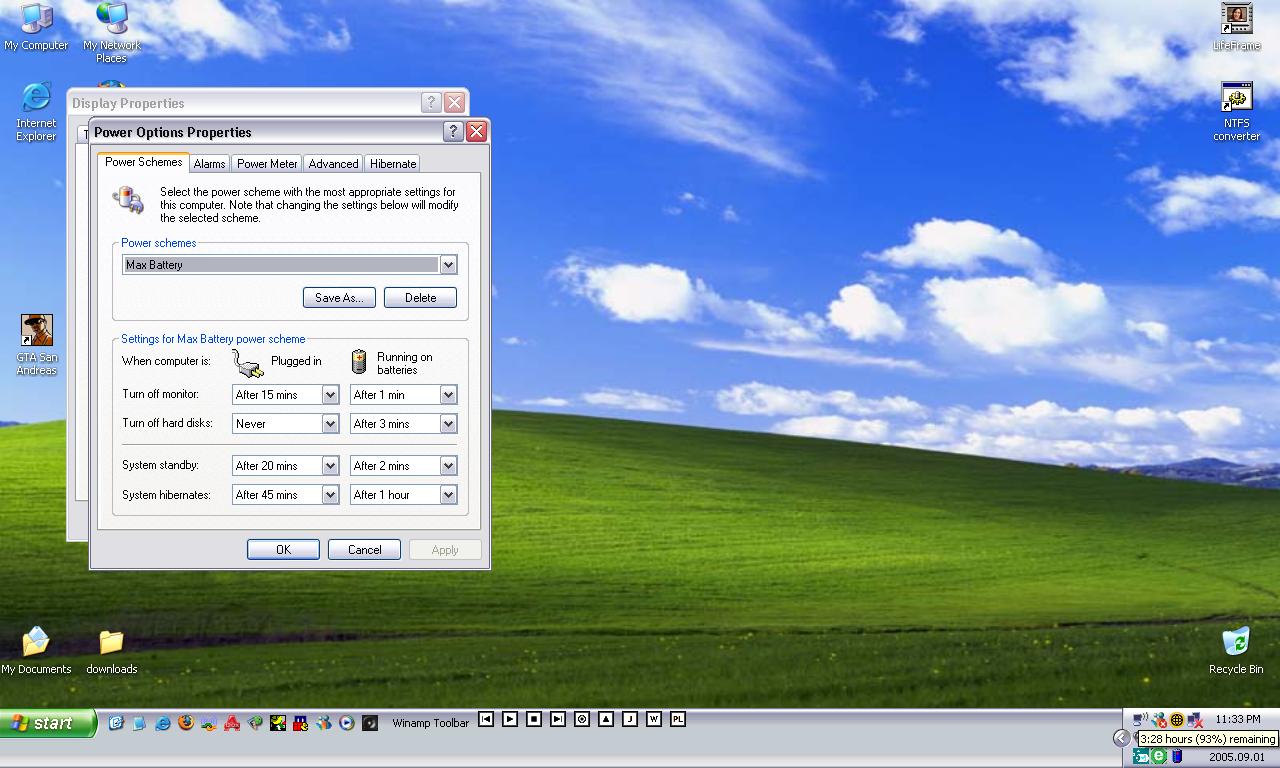Switch to the Advanced tab
This screenshot has height=768, width=1280.
(x=333, y=163)
